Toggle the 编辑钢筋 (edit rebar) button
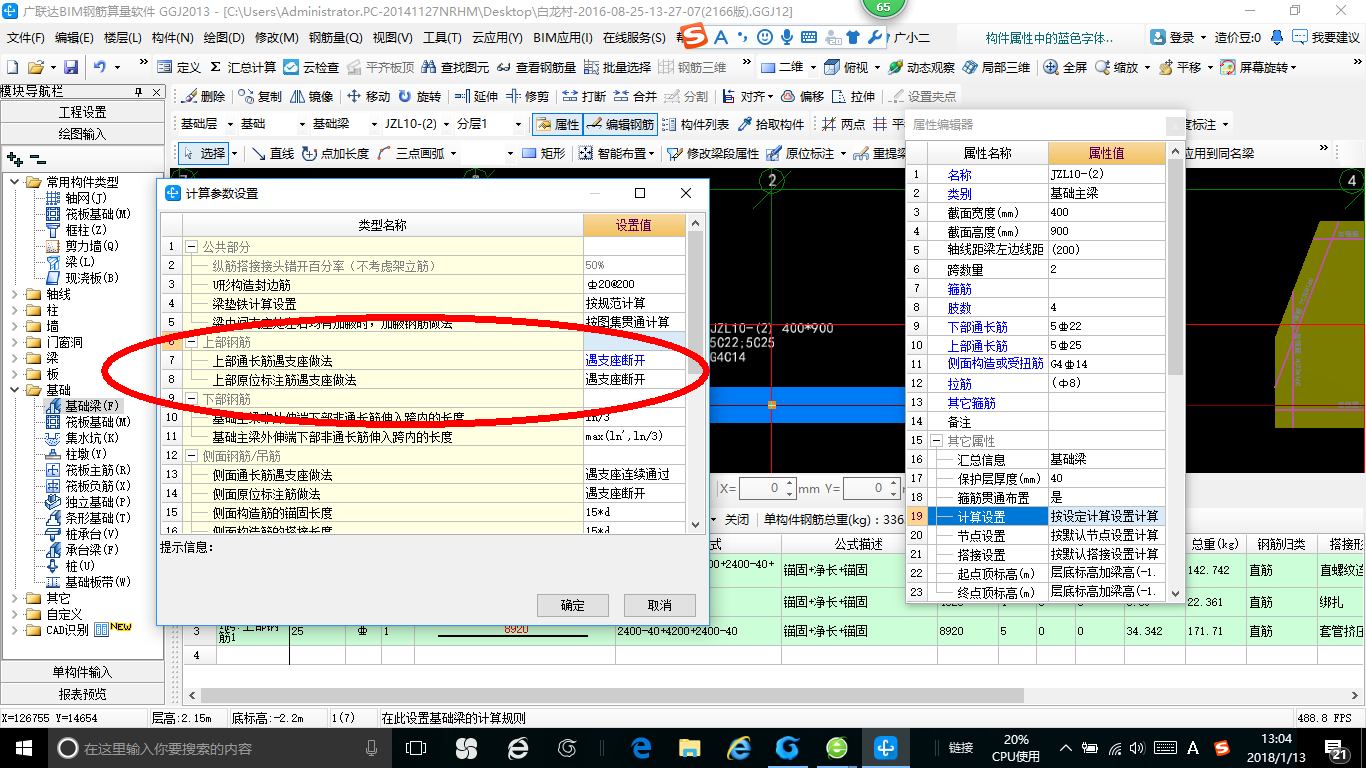The image size is (1366, 768). pos(620,125)
